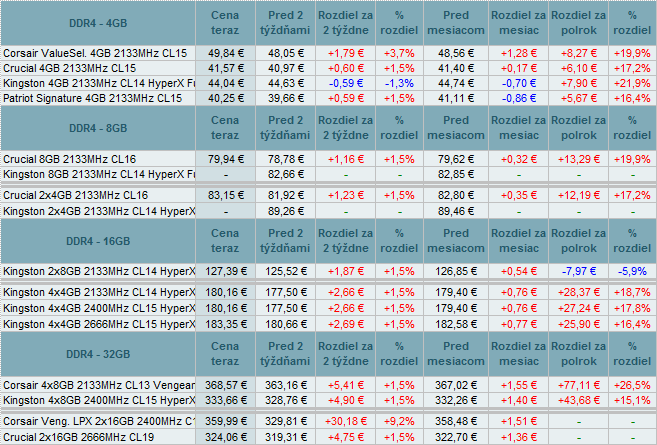
Task: Select "Crucial 2x4GB 2133MHz CL16" row name
Action: (75, 195)
